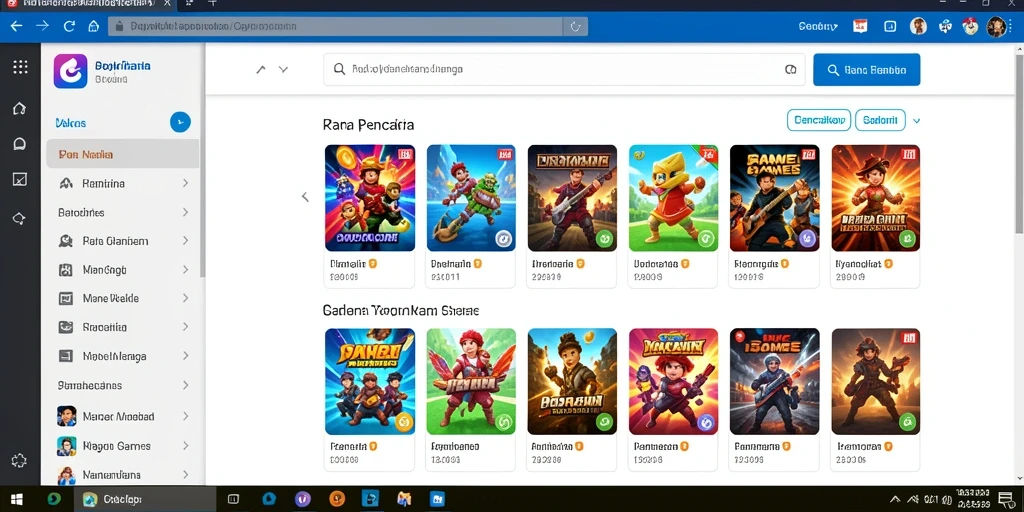Image resolution: width=1024 pixels, height=512 pixels.
Task: Open the purple app logo in the sidebar
Action: [x=71, y=71]
